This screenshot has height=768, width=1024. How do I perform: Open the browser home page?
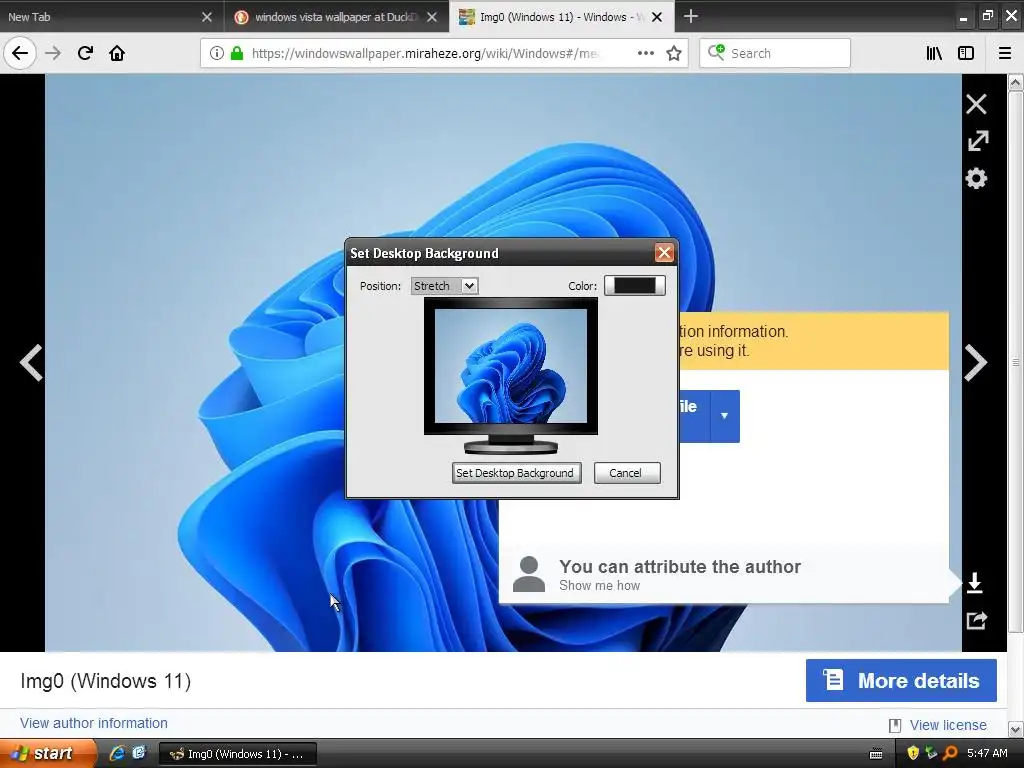117,53
